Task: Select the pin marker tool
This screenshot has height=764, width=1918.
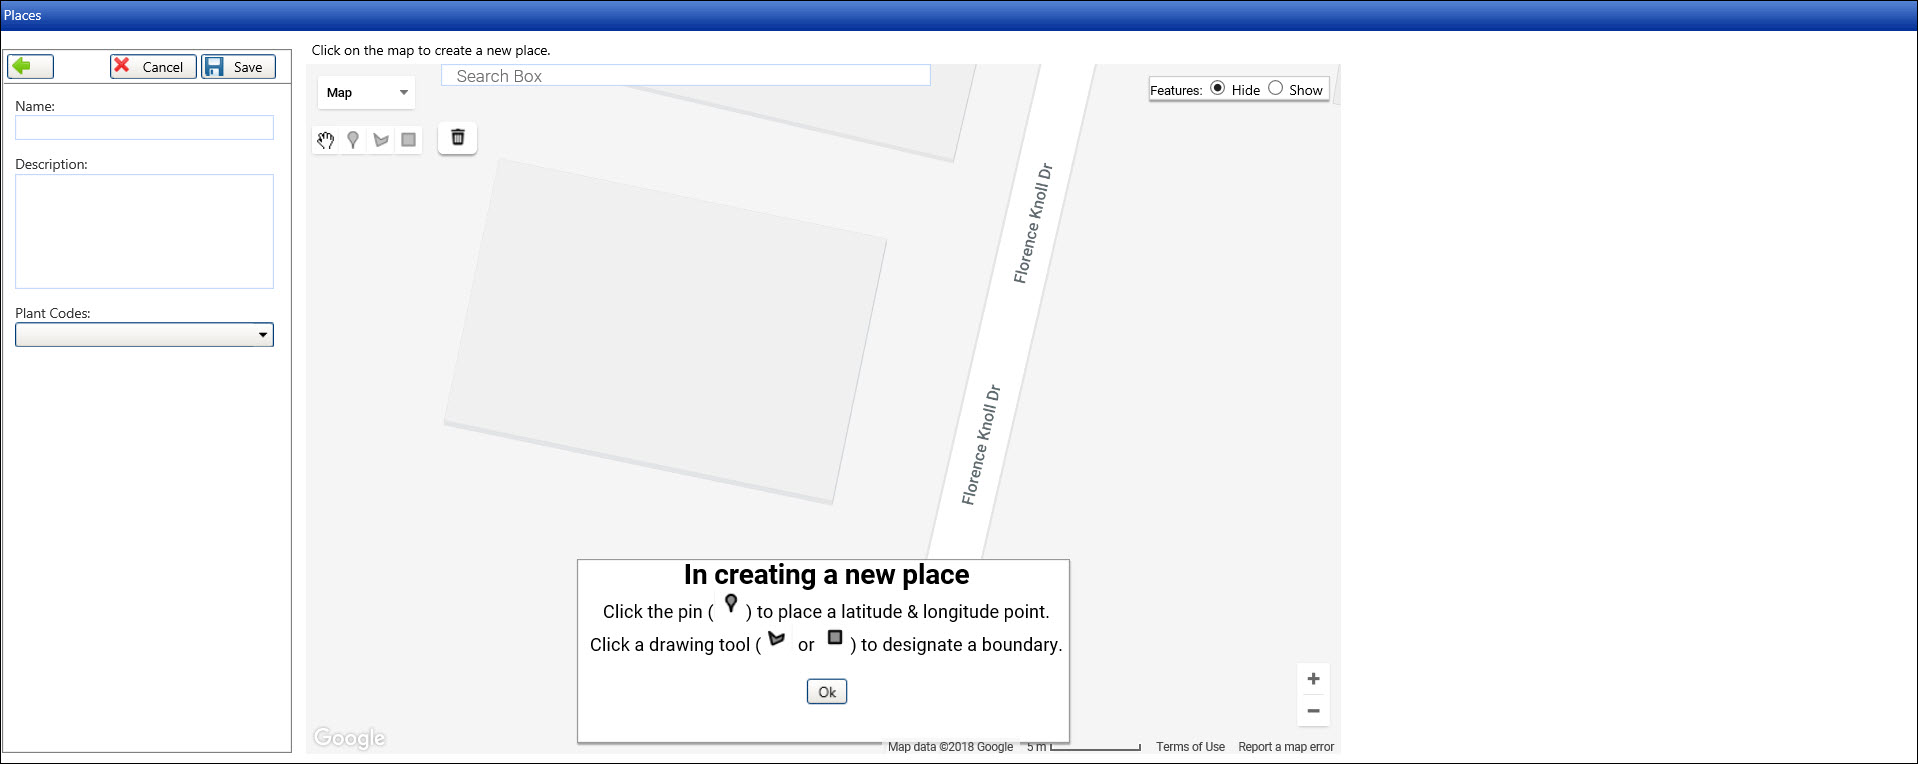Action: click(x=353, y=140)
